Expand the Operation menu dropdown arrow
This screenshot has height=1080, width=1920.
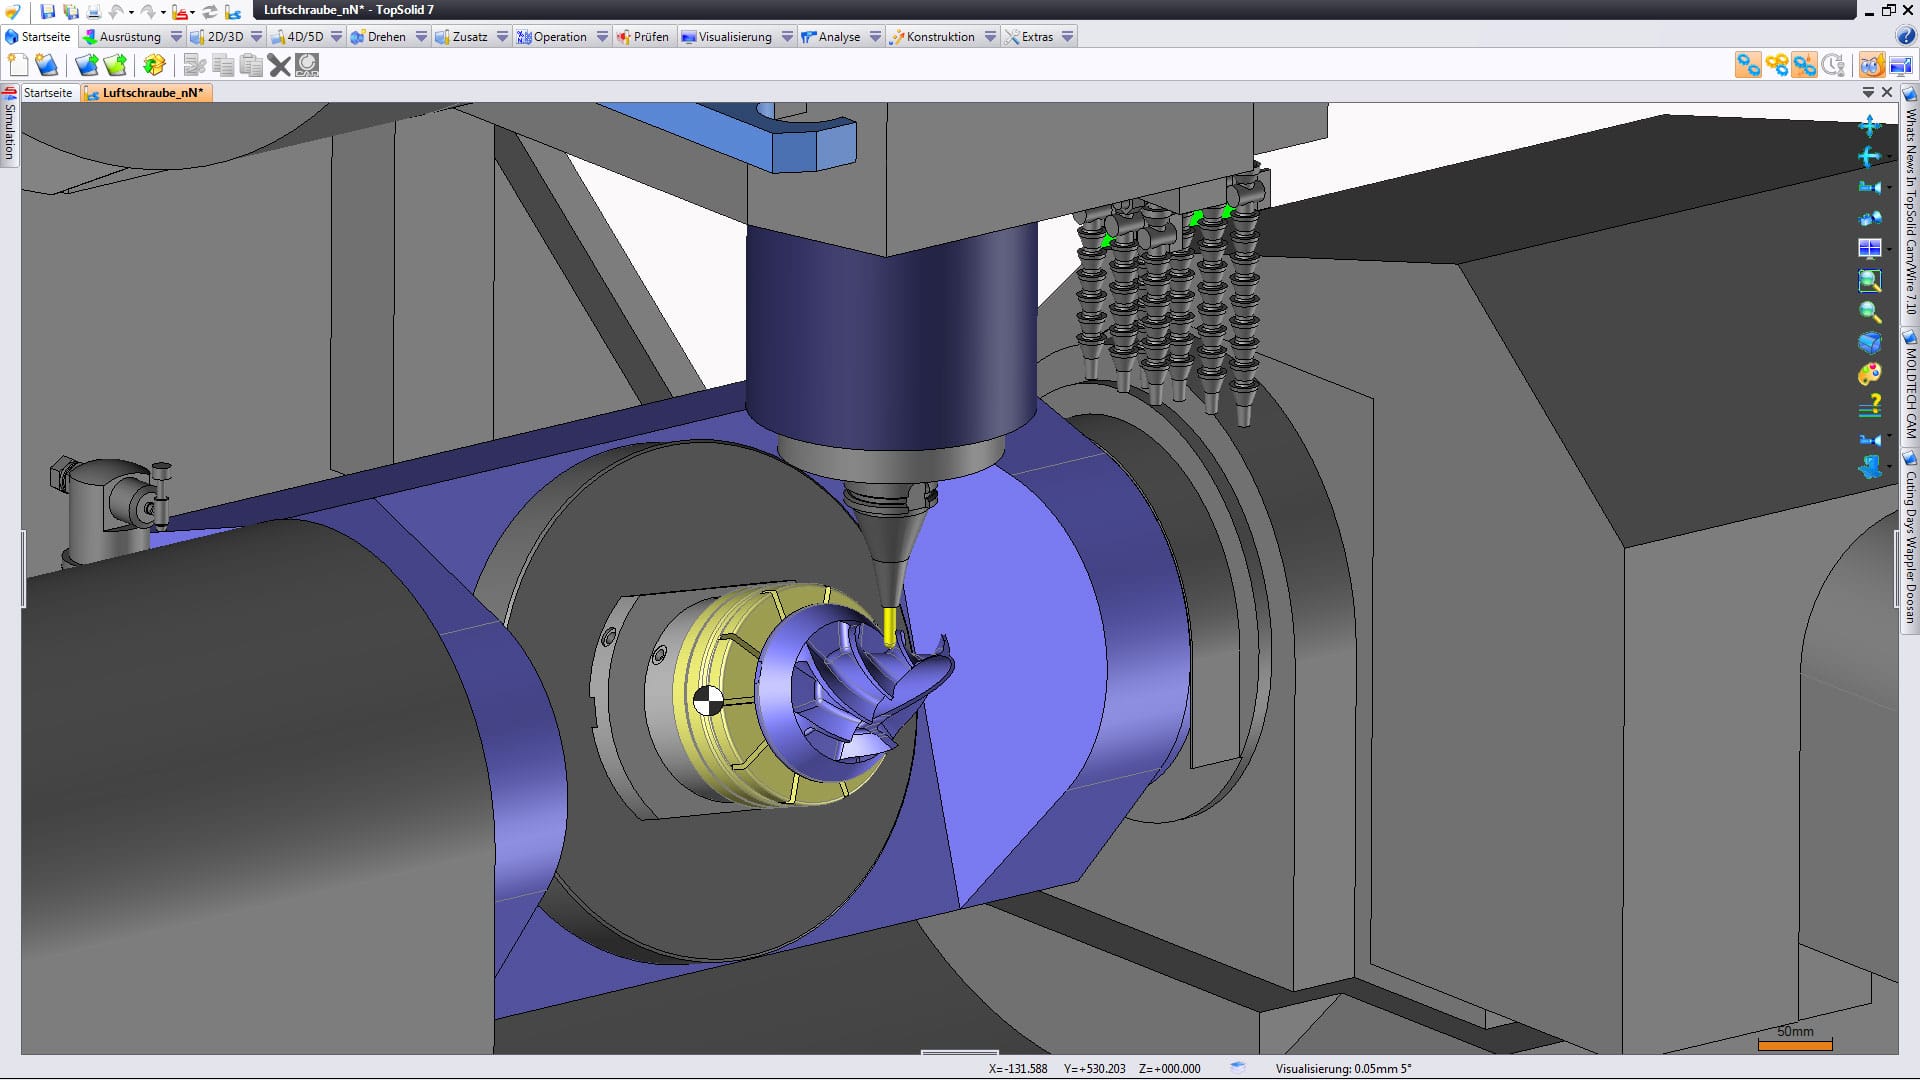[602, 37]
